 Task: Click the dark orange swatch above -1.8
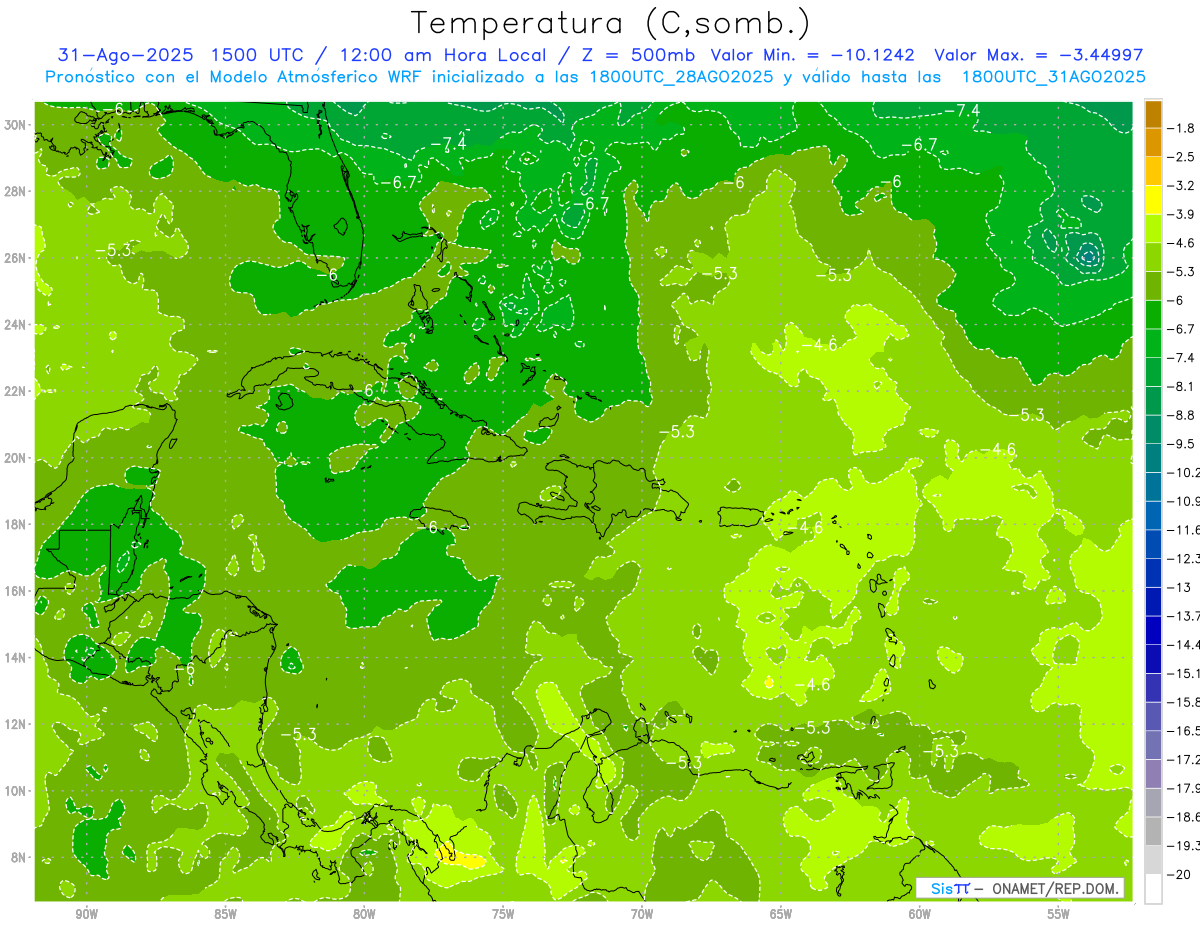[x=1153, y=114]
